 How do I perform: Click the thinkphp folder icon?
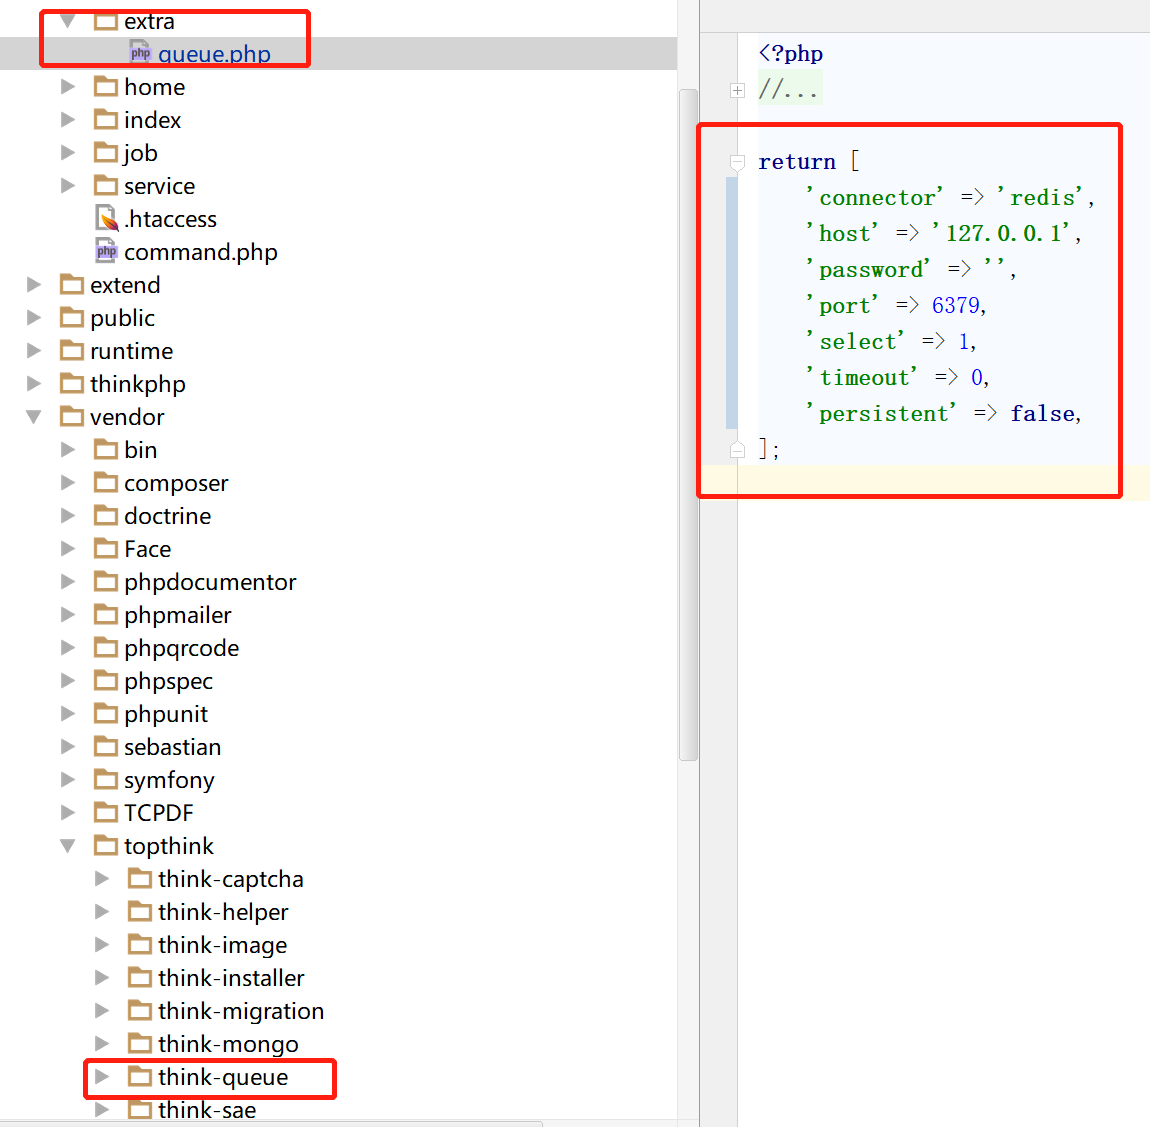tap(72, 383)
